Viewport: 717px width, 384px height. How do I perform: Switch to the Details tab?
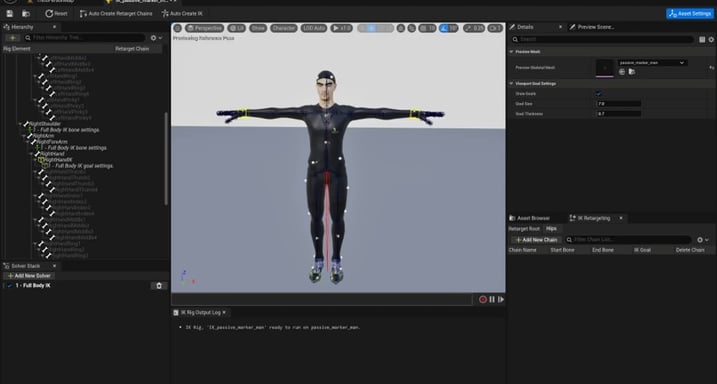[x=525, y=27]
